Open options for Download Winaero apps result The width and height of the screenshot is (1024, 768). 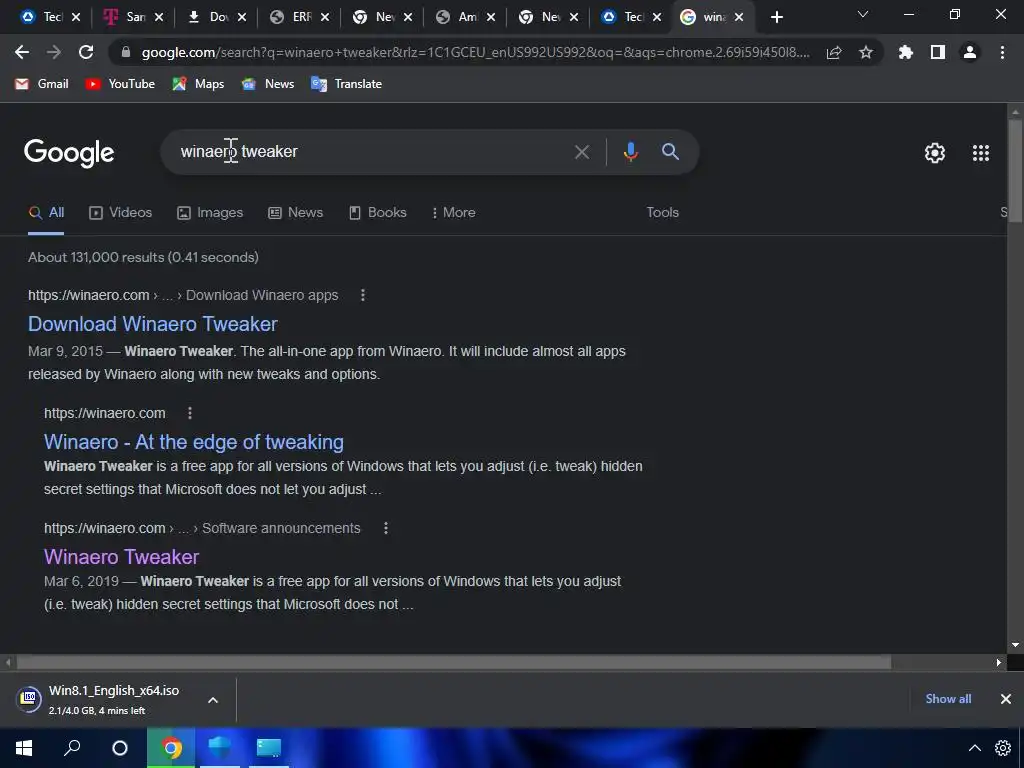(362, 295)
